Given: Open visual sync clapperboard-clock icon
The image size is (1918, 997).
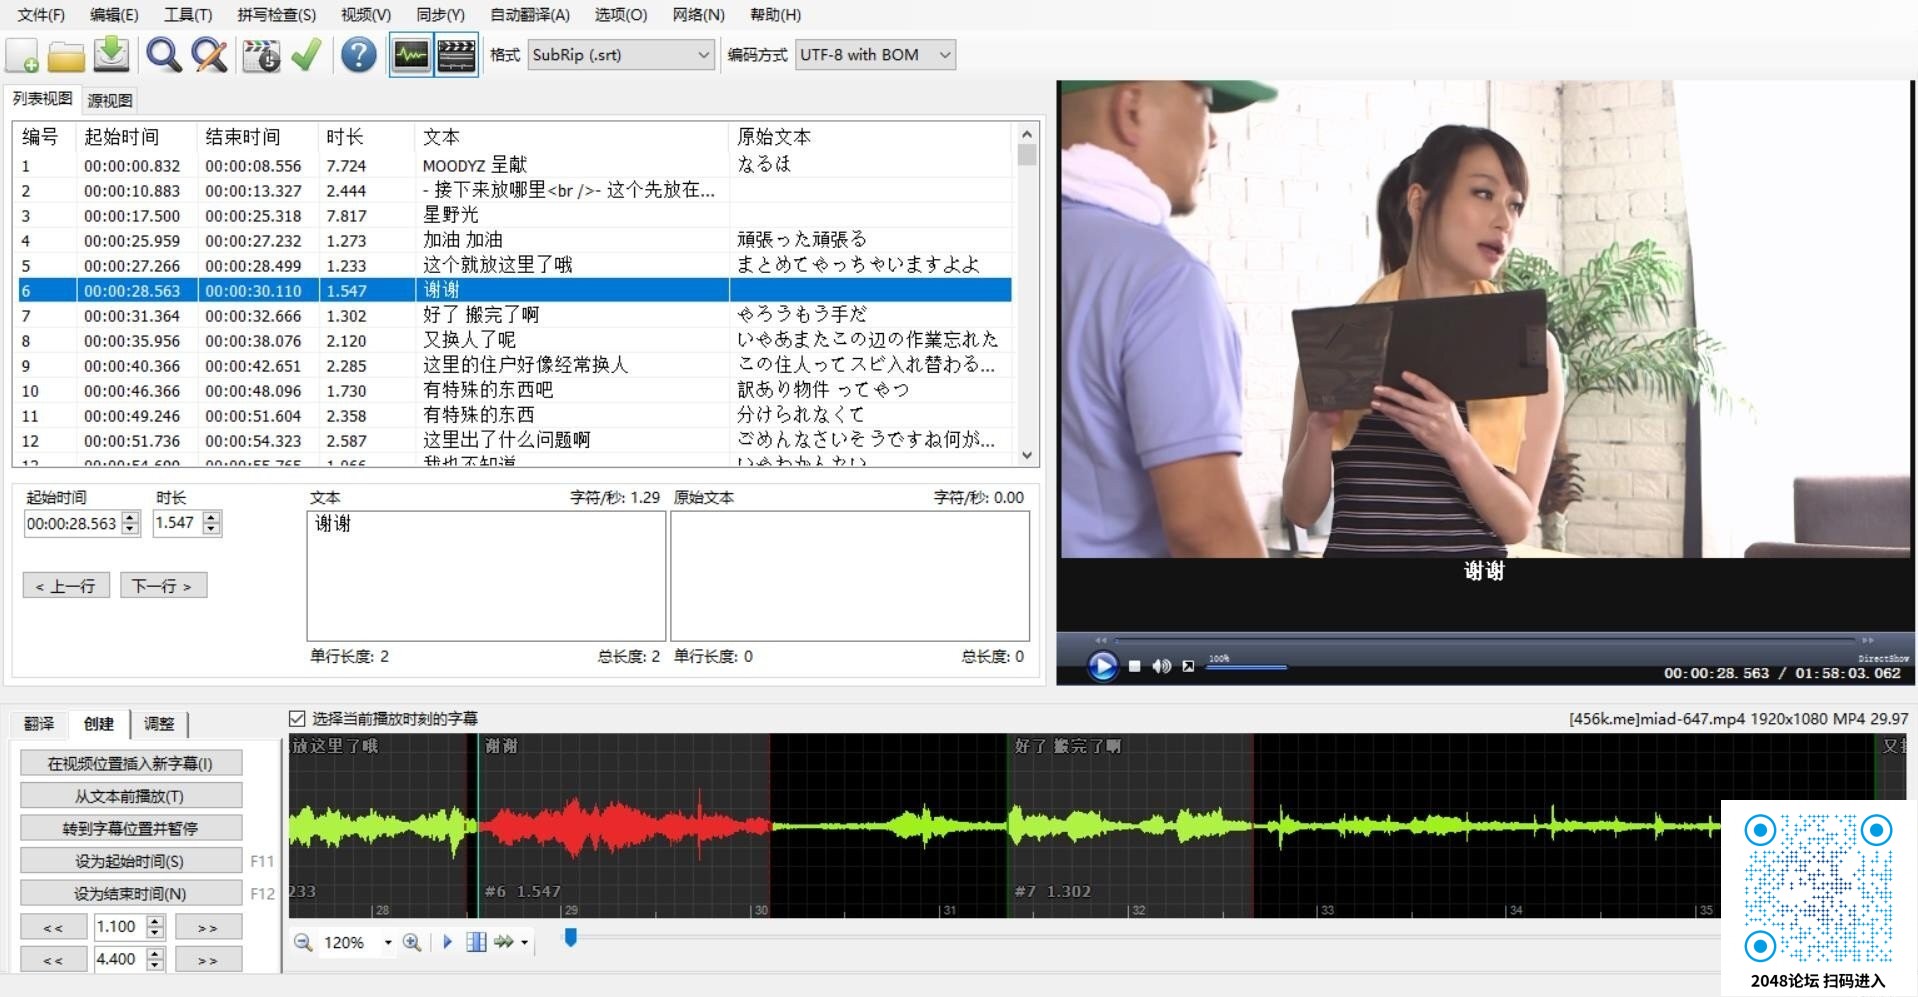Looking at the screenshot, I should point(262,55).
